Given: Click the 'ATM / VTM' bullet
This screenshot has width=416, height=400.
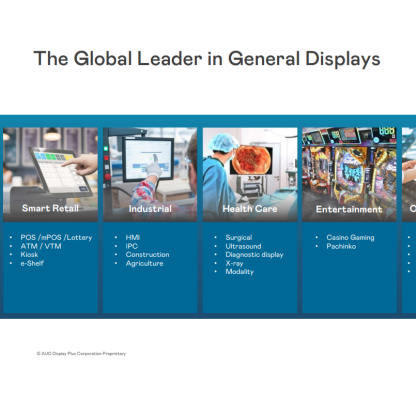Looking at the screenshot, I should click(x=41, y=246).
